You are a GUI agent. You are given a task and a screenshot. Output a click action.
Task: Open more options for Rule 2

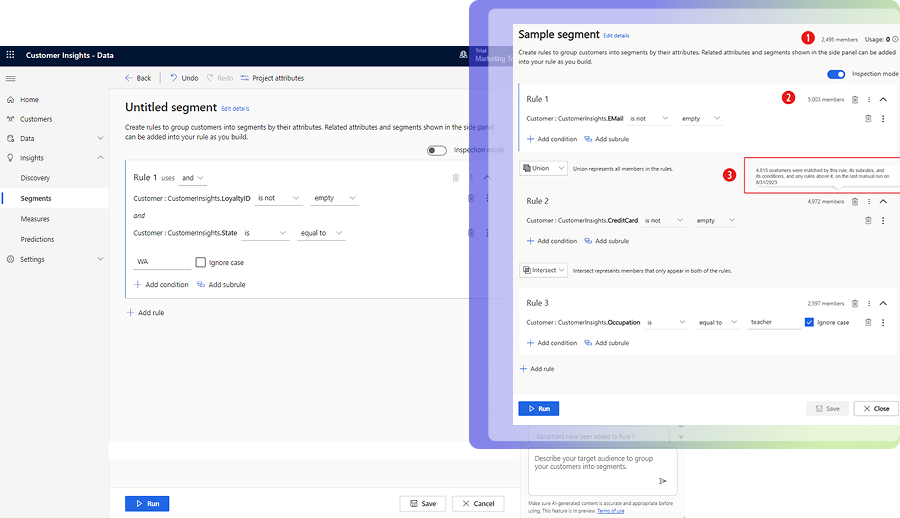[869, 202]
